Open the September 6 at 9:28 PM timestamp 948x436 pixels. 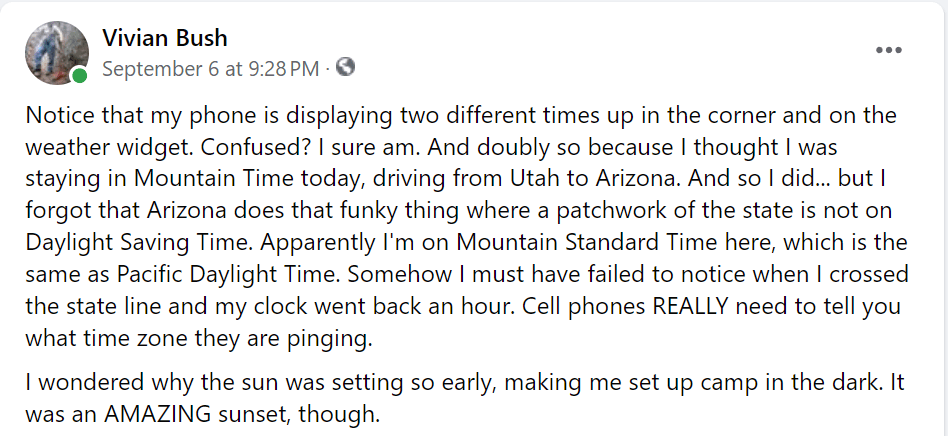pos(210,69)
